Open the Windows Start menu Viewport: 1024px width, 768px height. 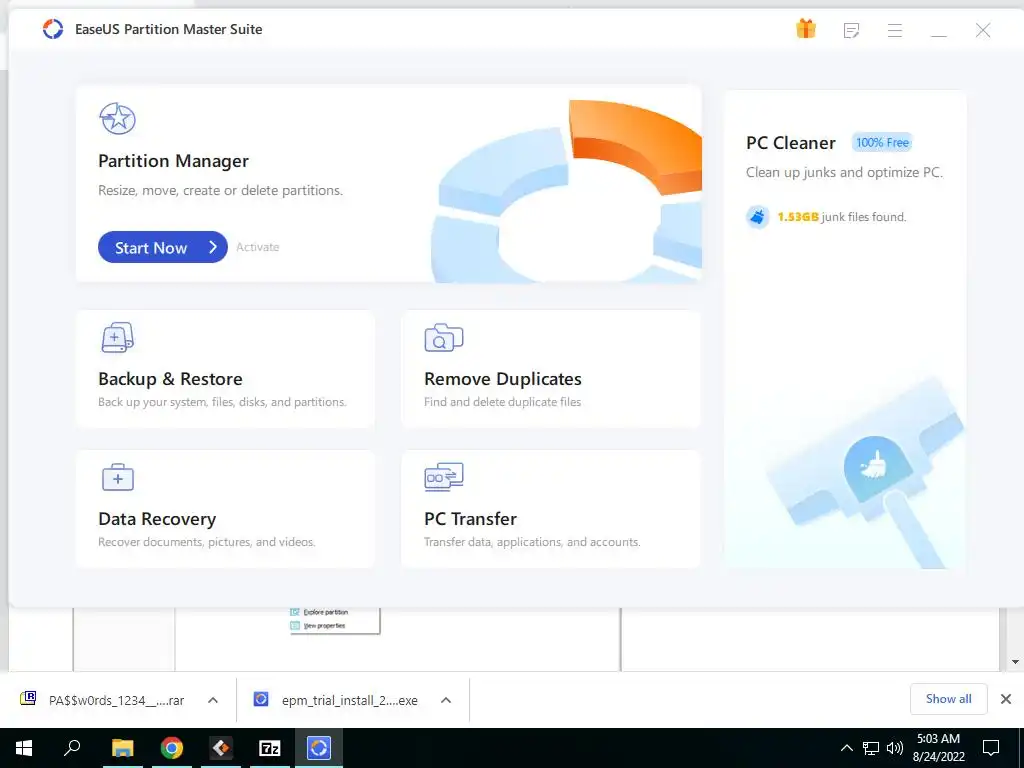pos(24,748)
